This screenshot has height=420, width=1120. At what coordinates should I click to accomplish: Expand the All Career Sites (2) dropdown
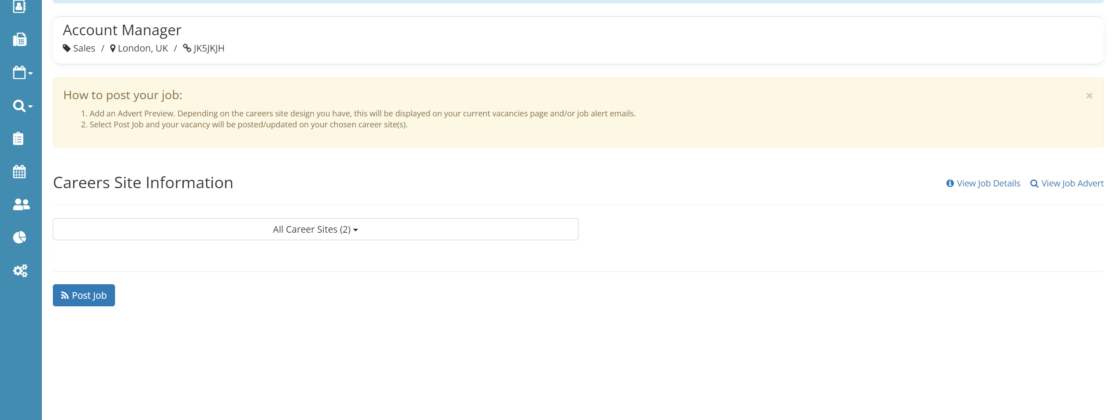pyautogui.click(x=315, y=229)
